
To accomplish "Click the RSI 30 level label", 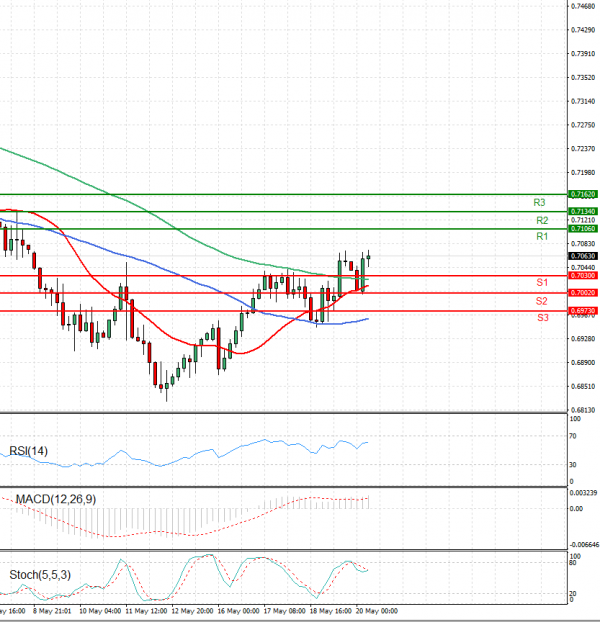I will [573, 465].
